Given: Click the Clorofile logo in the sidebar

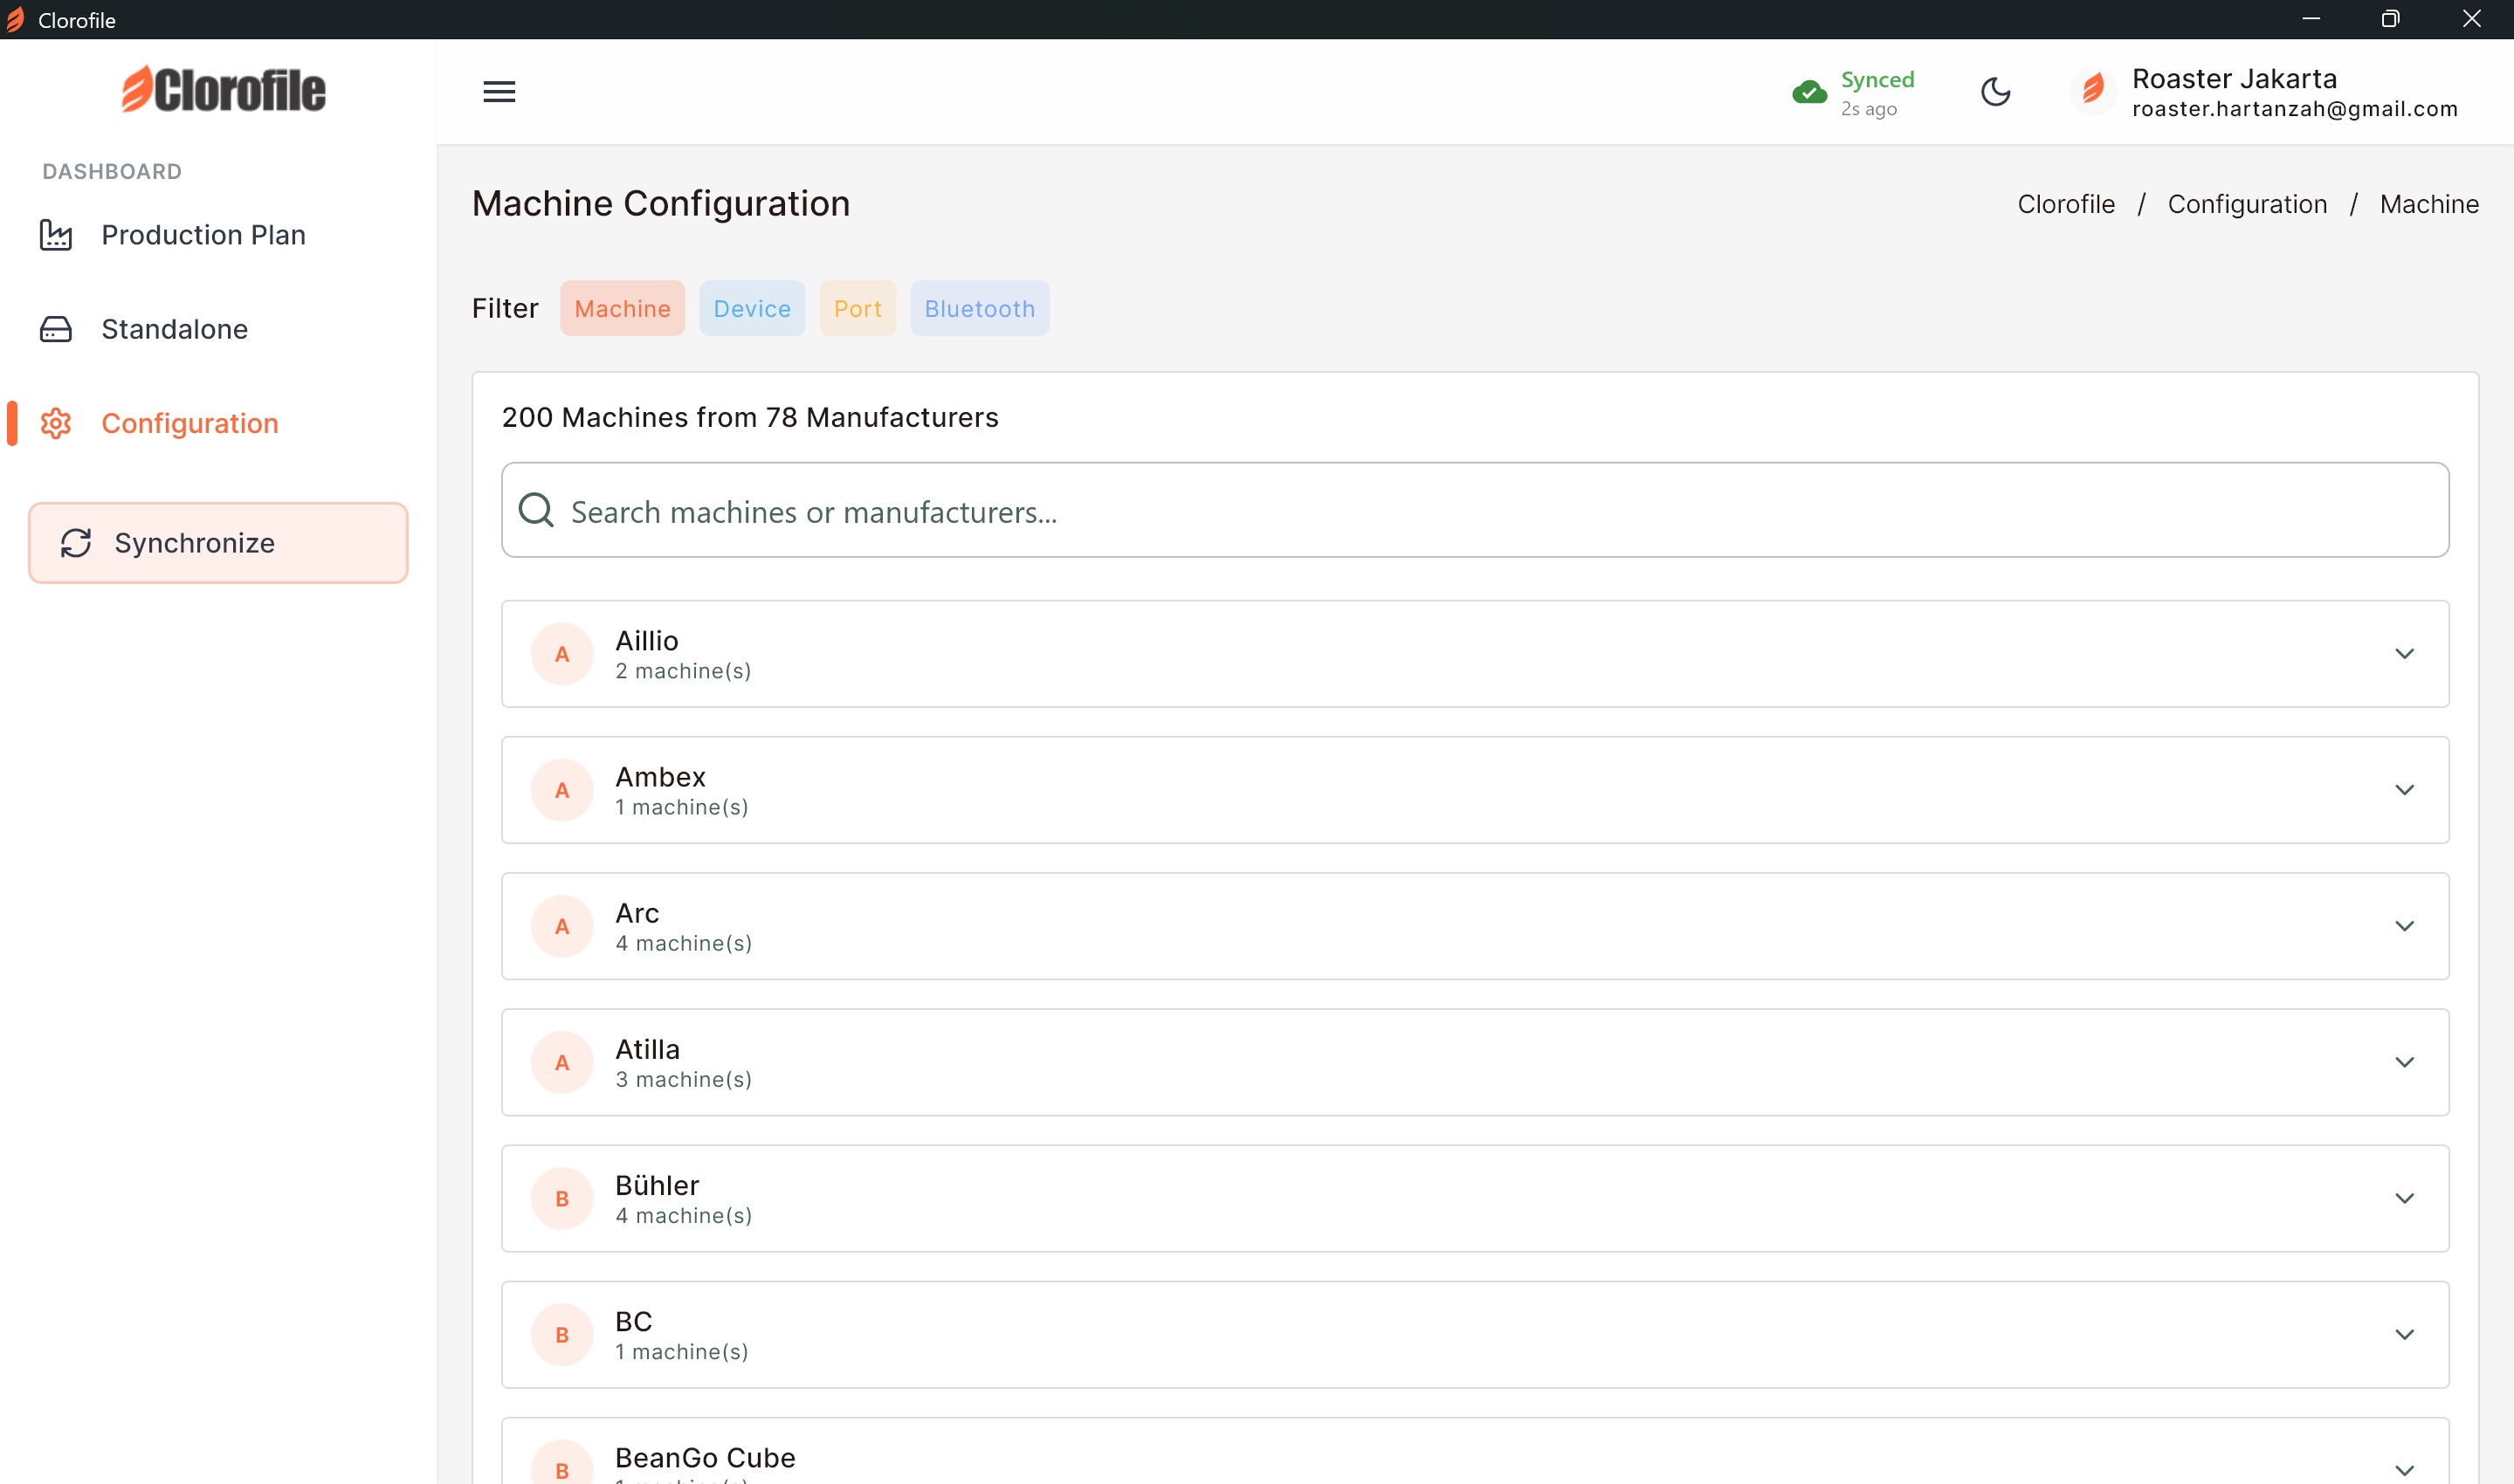Looking at the screenshot, I should click(x=222, y=88).
